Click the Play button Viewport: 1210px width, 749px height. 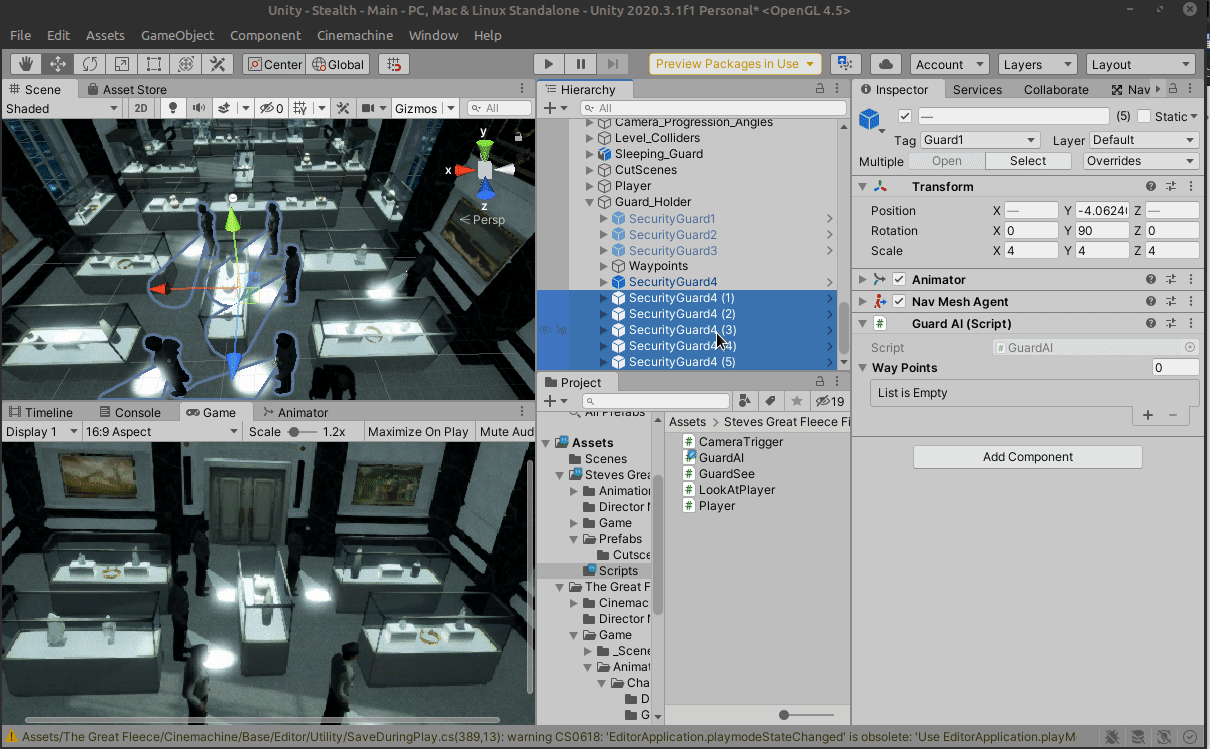tap(549, 64)
